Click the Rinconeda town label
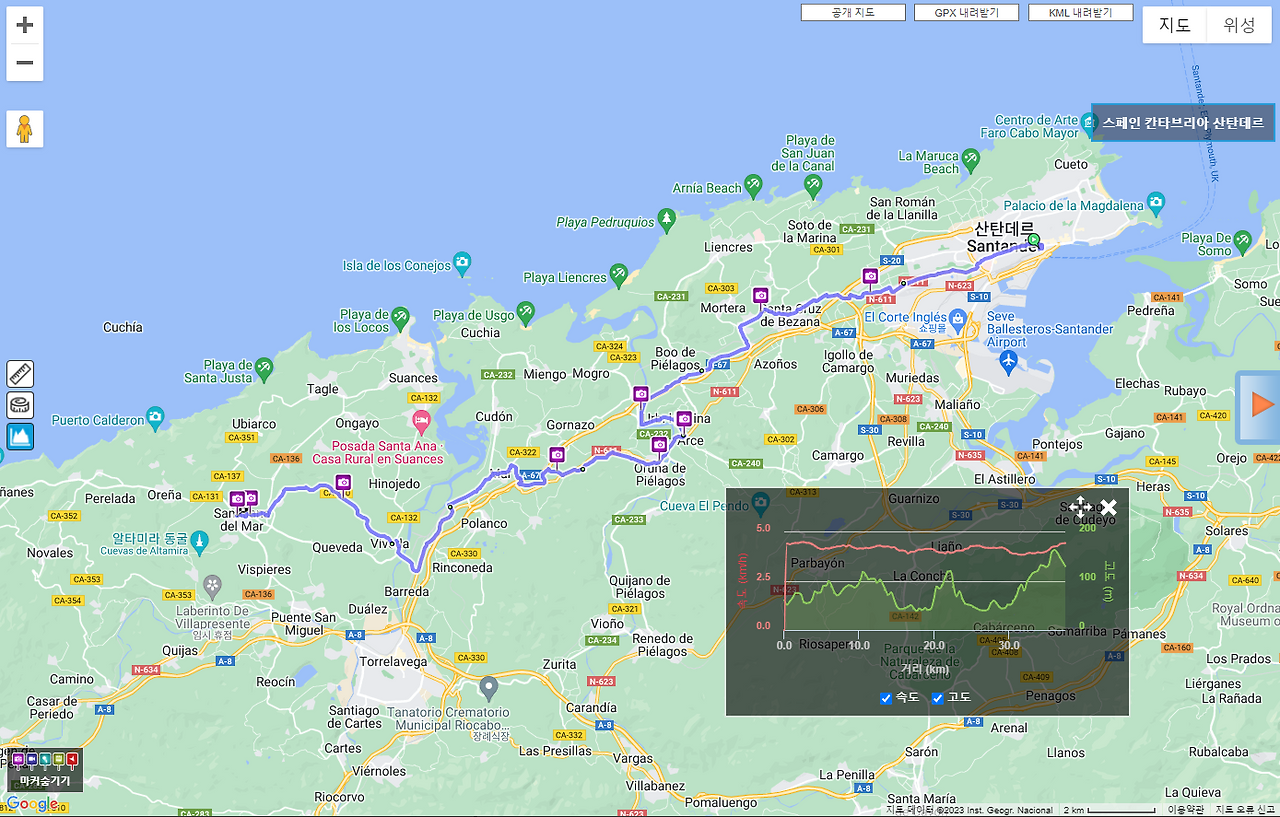The width and height of the screenshot is (1280, 817). pos(462,567)
